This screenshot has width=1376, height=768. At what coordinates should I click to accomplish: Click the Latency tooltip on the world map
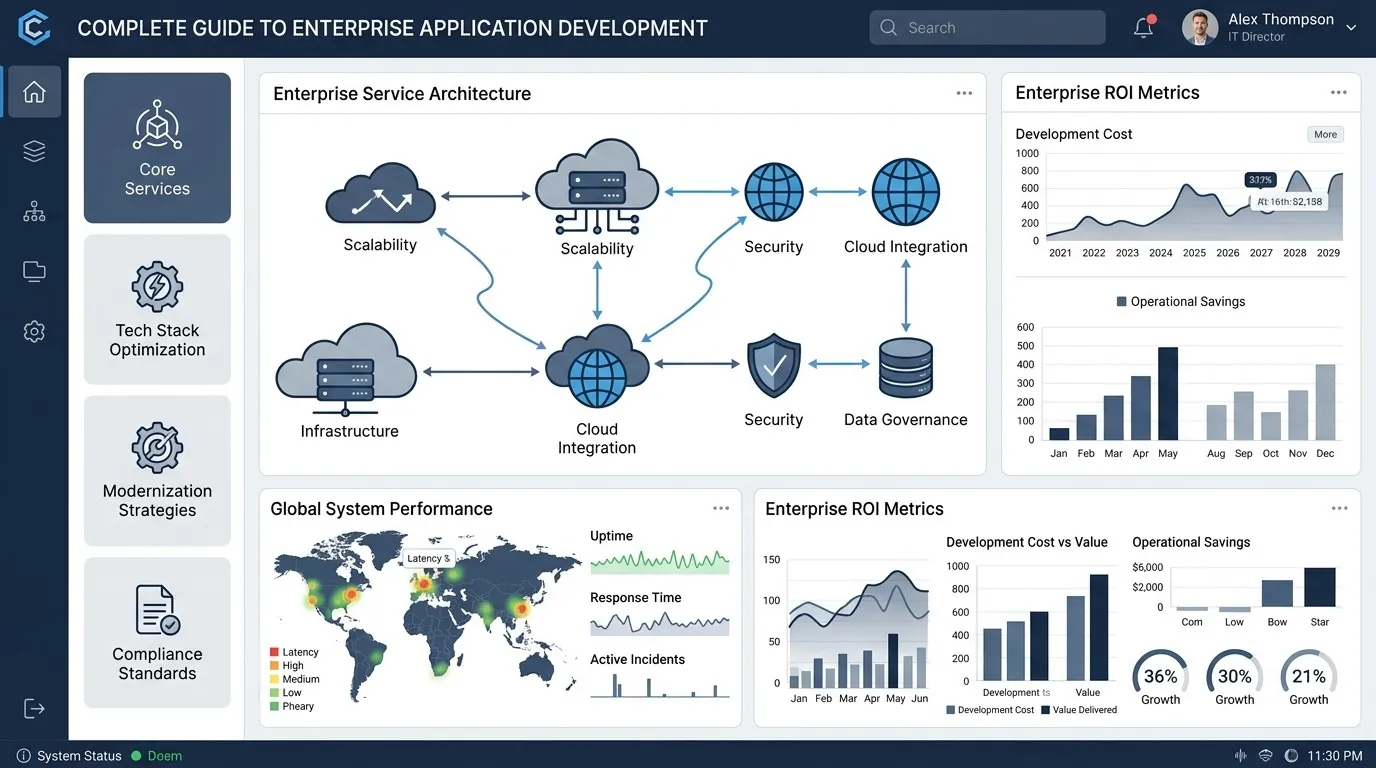pos(429,558)
